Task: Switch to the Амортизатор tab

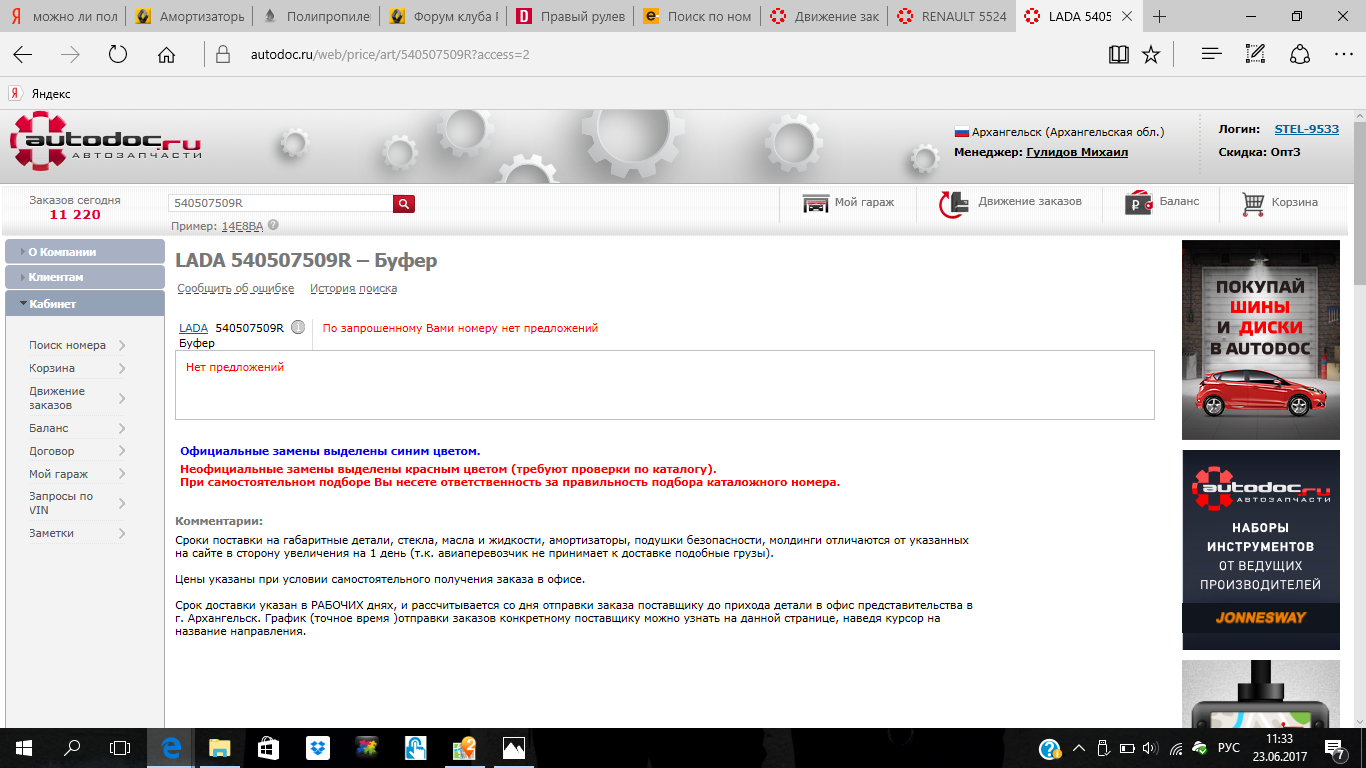Action: tap(190, 16)
